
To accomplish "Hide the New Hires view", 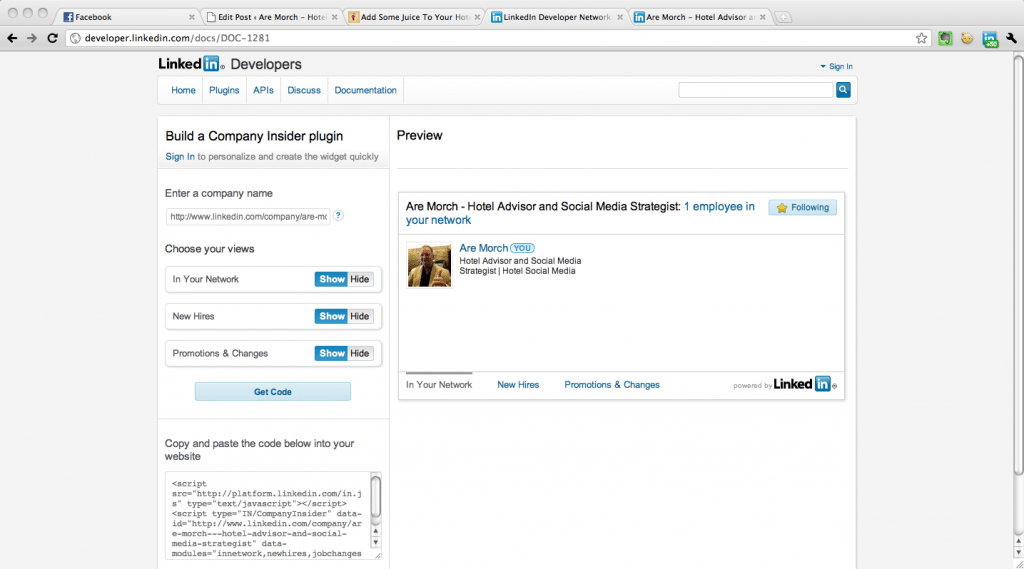I will (x=360, y=316).
